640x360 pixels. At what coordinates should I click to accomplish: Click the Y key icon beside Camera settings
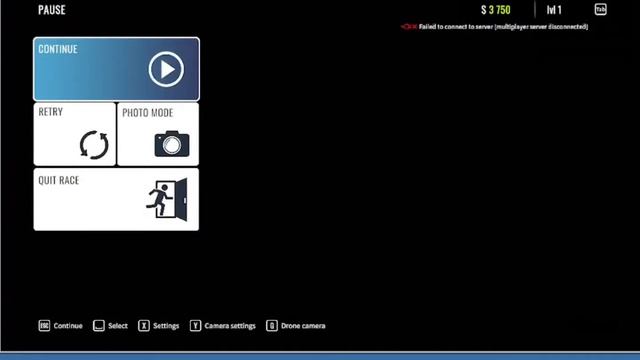[195, 326]
